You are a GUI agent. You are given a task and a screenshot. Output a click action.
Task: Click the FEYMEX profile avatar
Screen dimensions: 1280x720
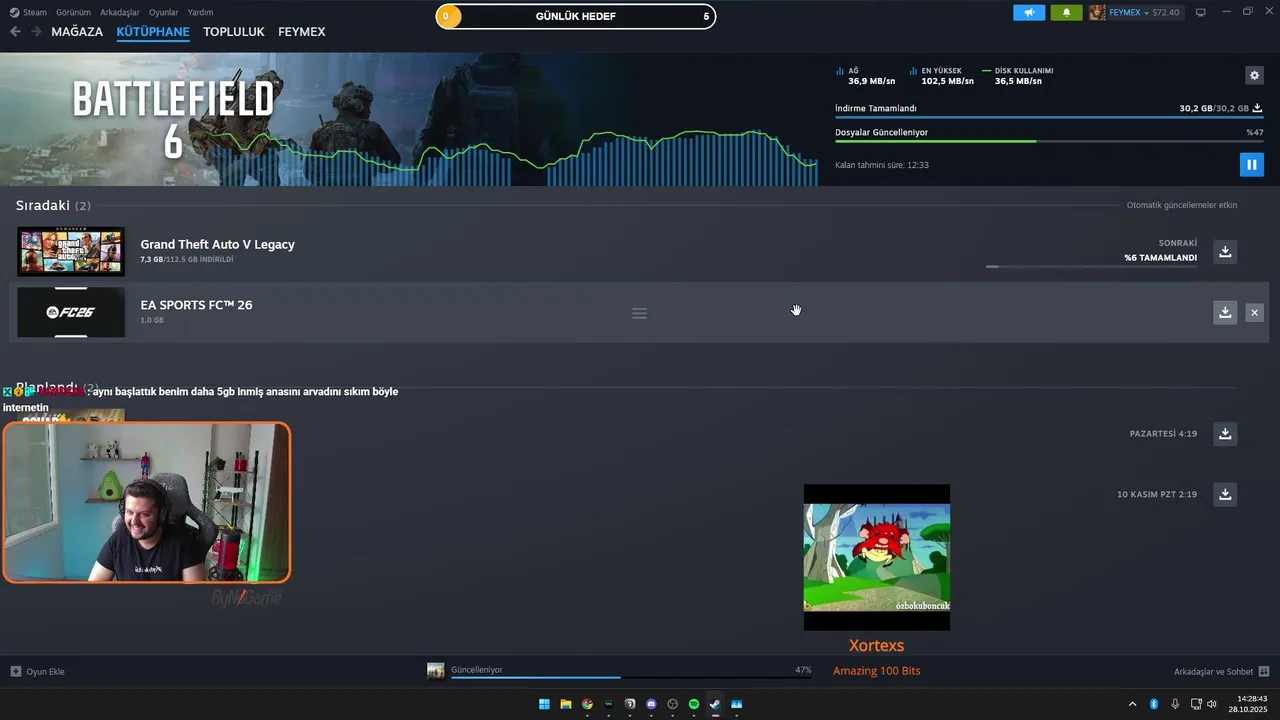[x=1097, y=12]
